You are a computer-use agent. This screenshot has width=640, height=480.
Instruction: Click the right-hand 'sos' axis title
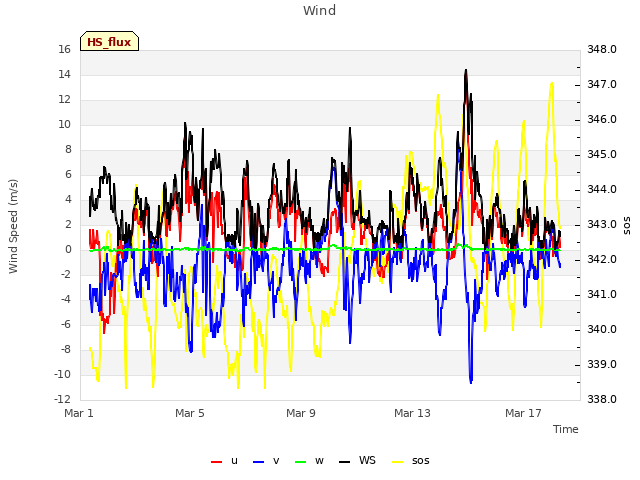[x=627, y=226]
